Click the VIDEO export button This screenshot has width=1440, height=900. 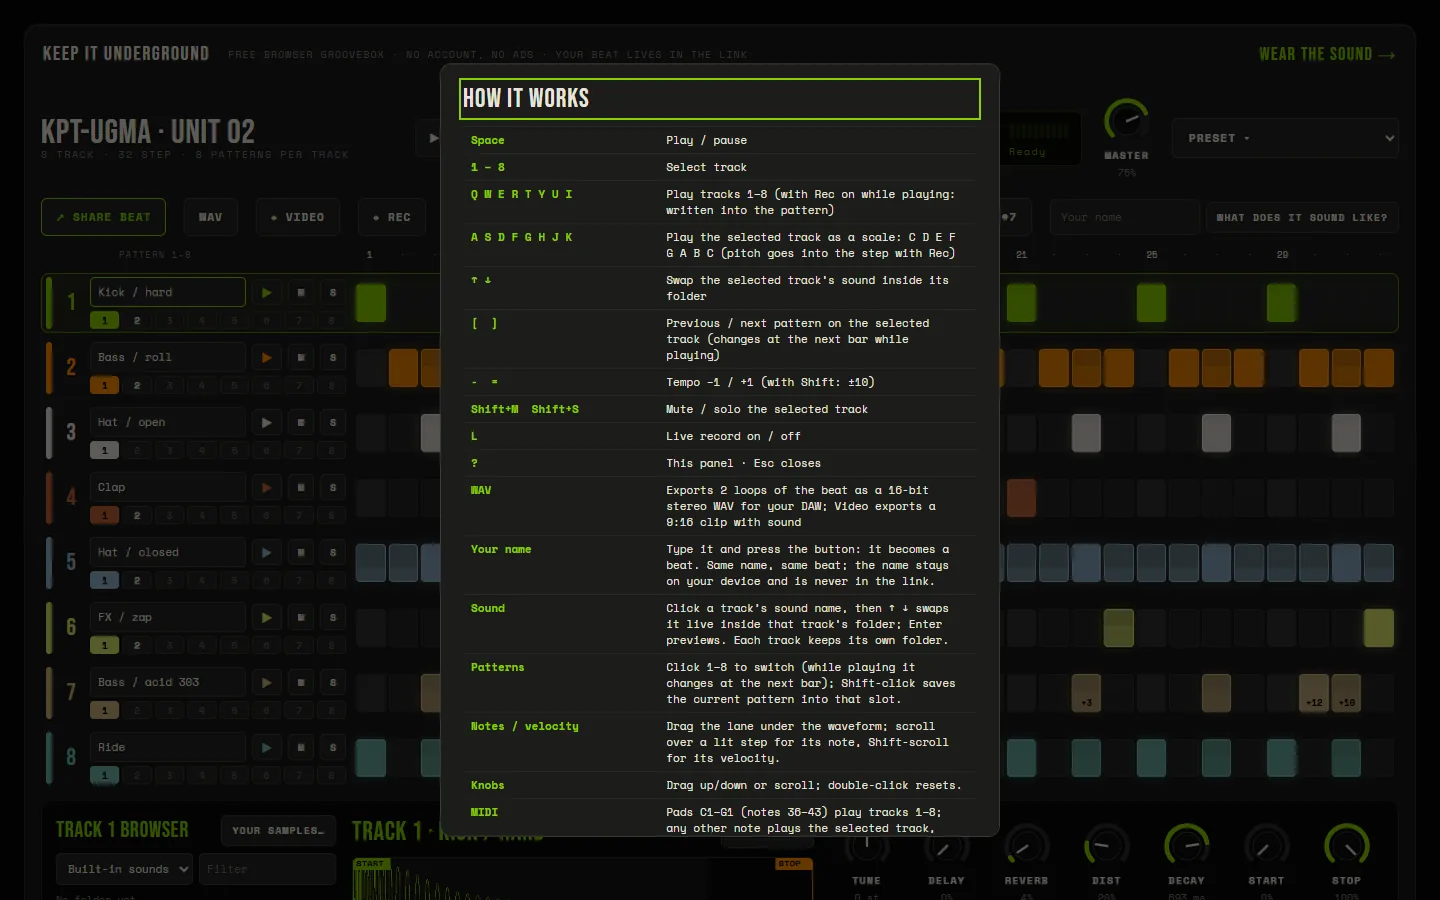coord(297,217)
